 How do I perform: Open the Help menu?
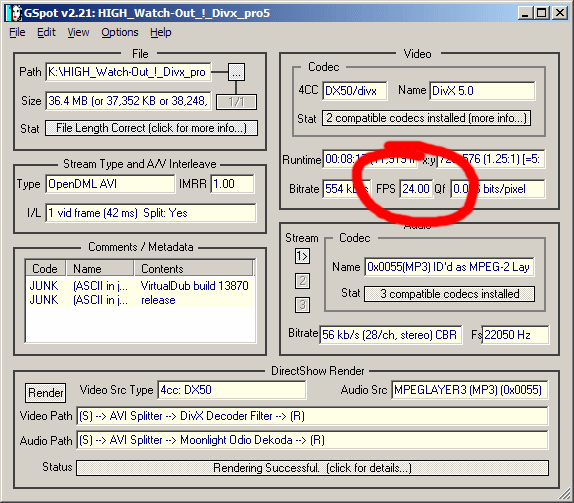point(160,33)
